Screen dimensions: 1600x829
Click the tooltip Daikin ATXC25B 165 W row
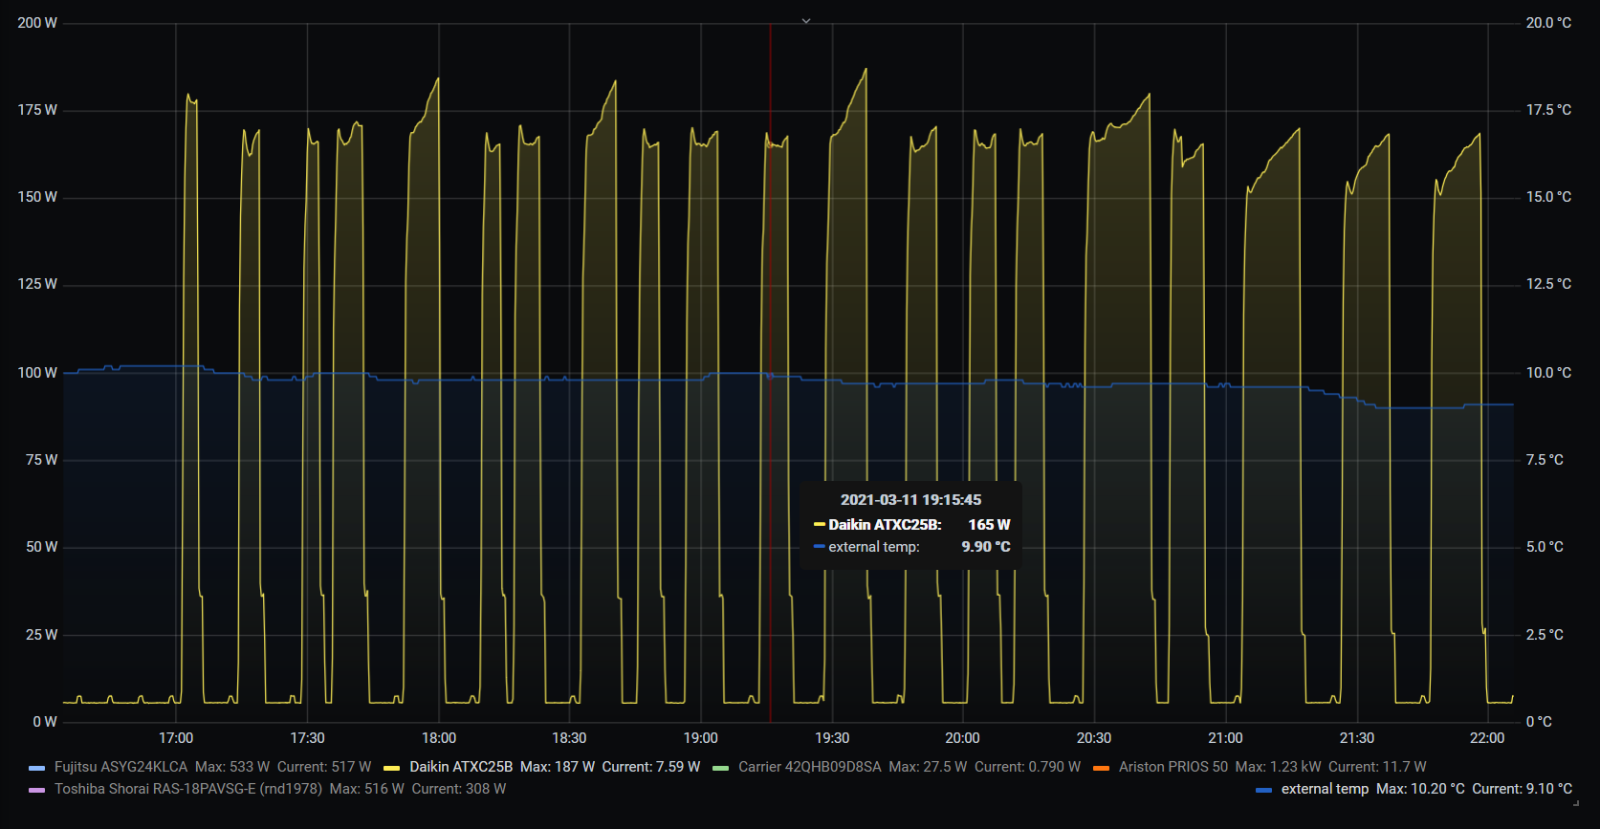point(912,524)
